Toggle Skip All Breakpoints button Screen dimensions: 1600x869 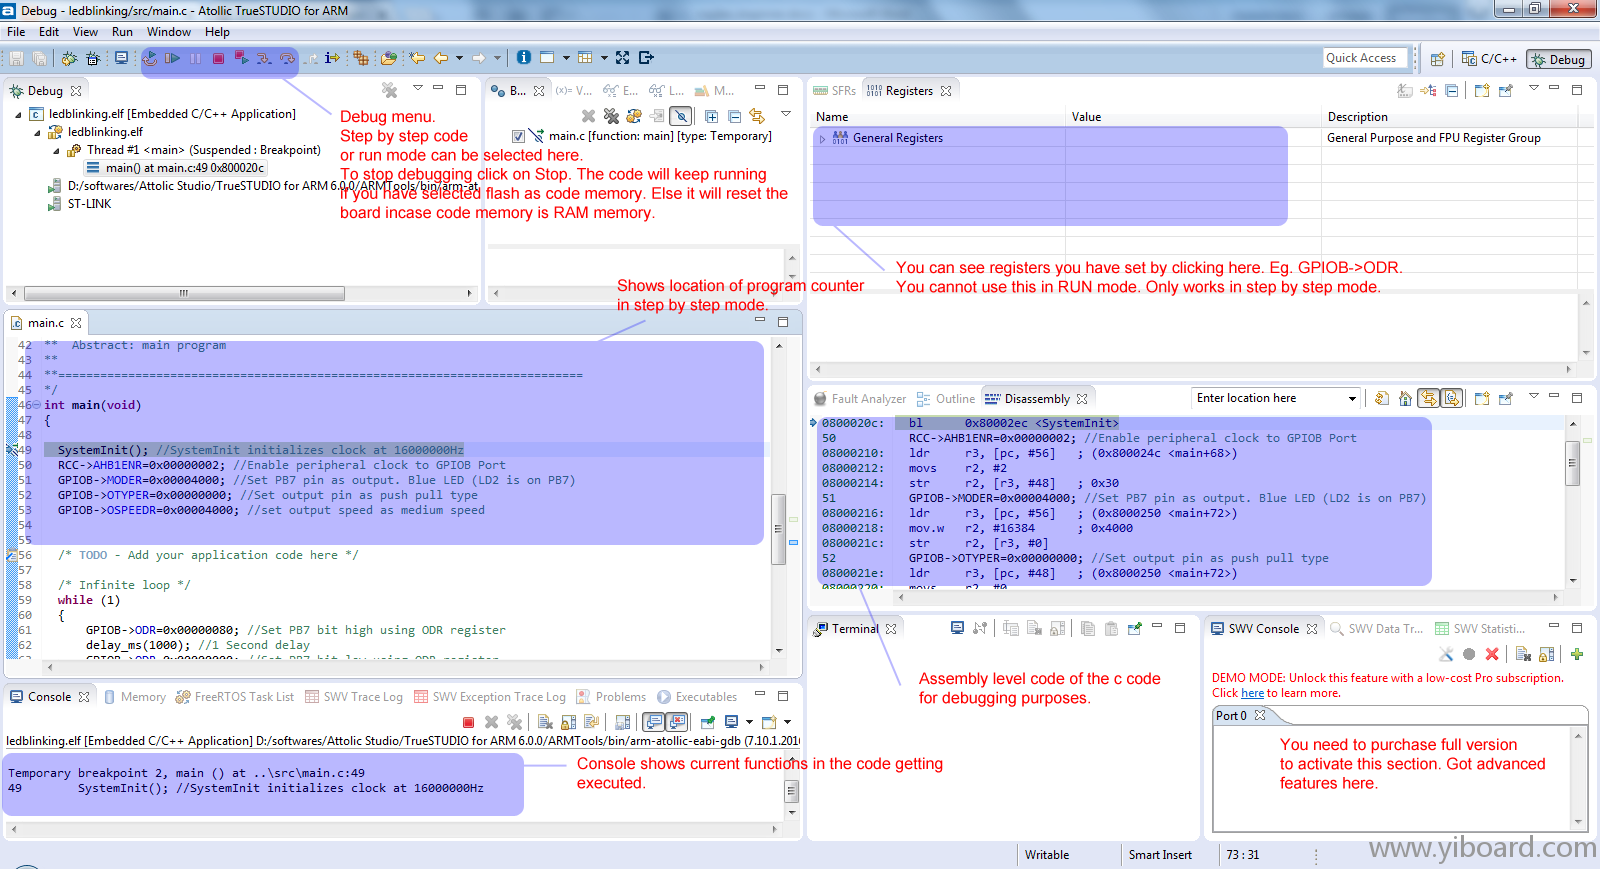click(680, 116)
